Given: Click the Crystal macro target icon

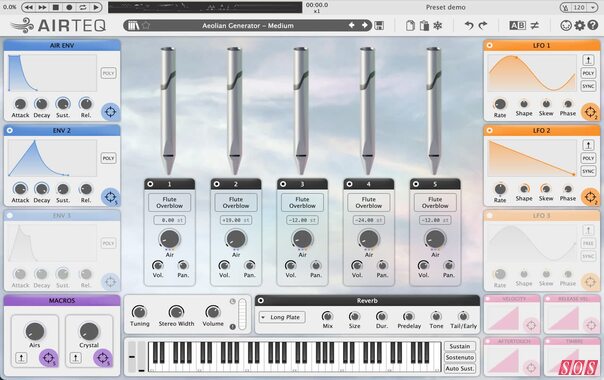Looking at the screenshot, I should [x=102, y=358].
